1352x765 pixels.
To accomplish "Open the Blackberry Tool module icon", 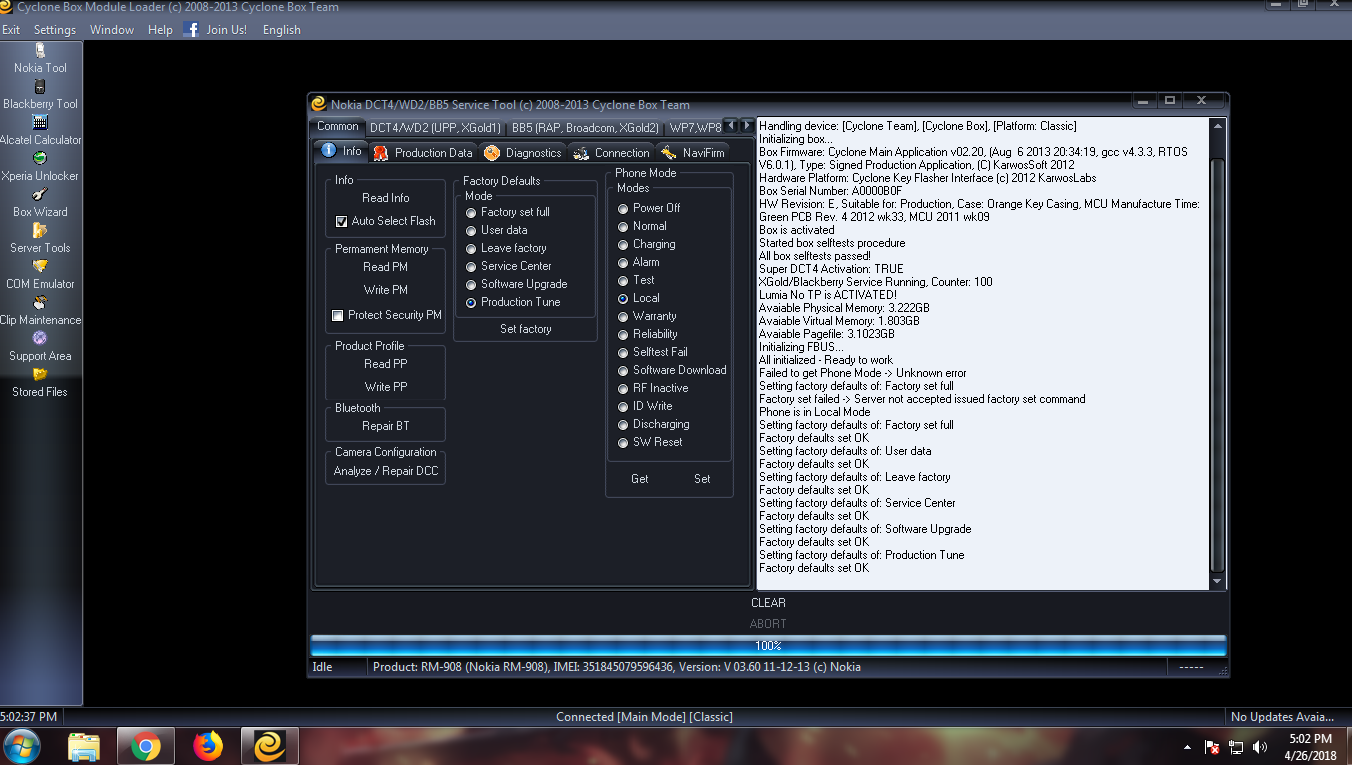I will pos(40,87).
